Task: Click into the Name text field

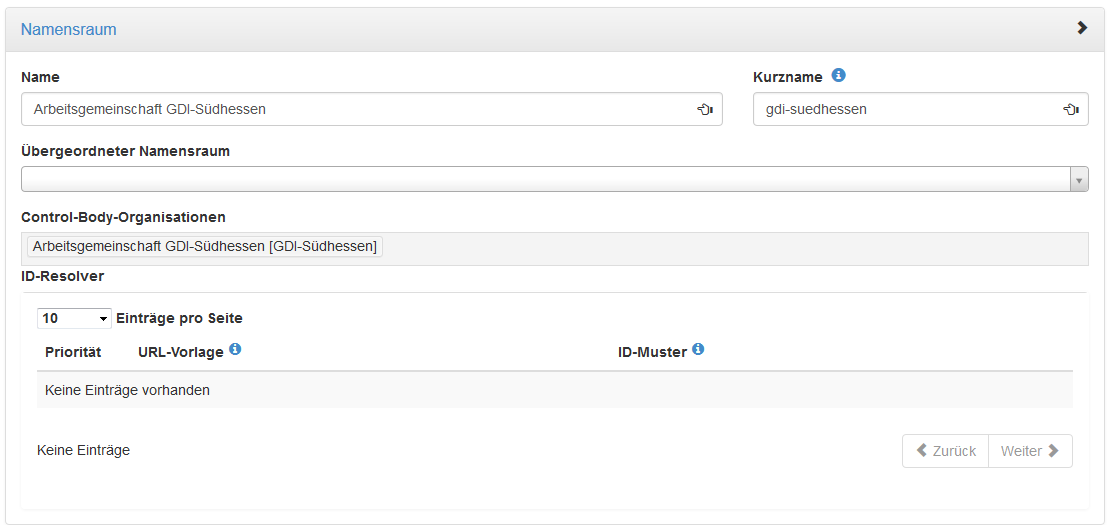Action: click(372, 109)
